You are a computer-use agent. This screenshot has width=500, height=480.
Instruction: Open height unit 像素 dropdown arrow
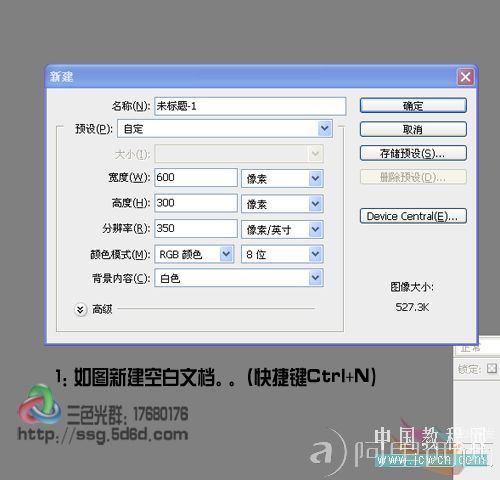click(315, 204)
